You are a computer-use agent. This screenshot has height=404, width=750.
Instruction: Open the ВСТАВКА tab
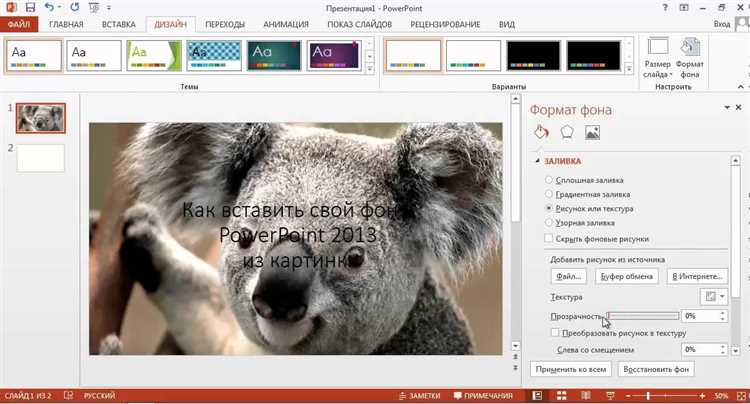[119, 24]
